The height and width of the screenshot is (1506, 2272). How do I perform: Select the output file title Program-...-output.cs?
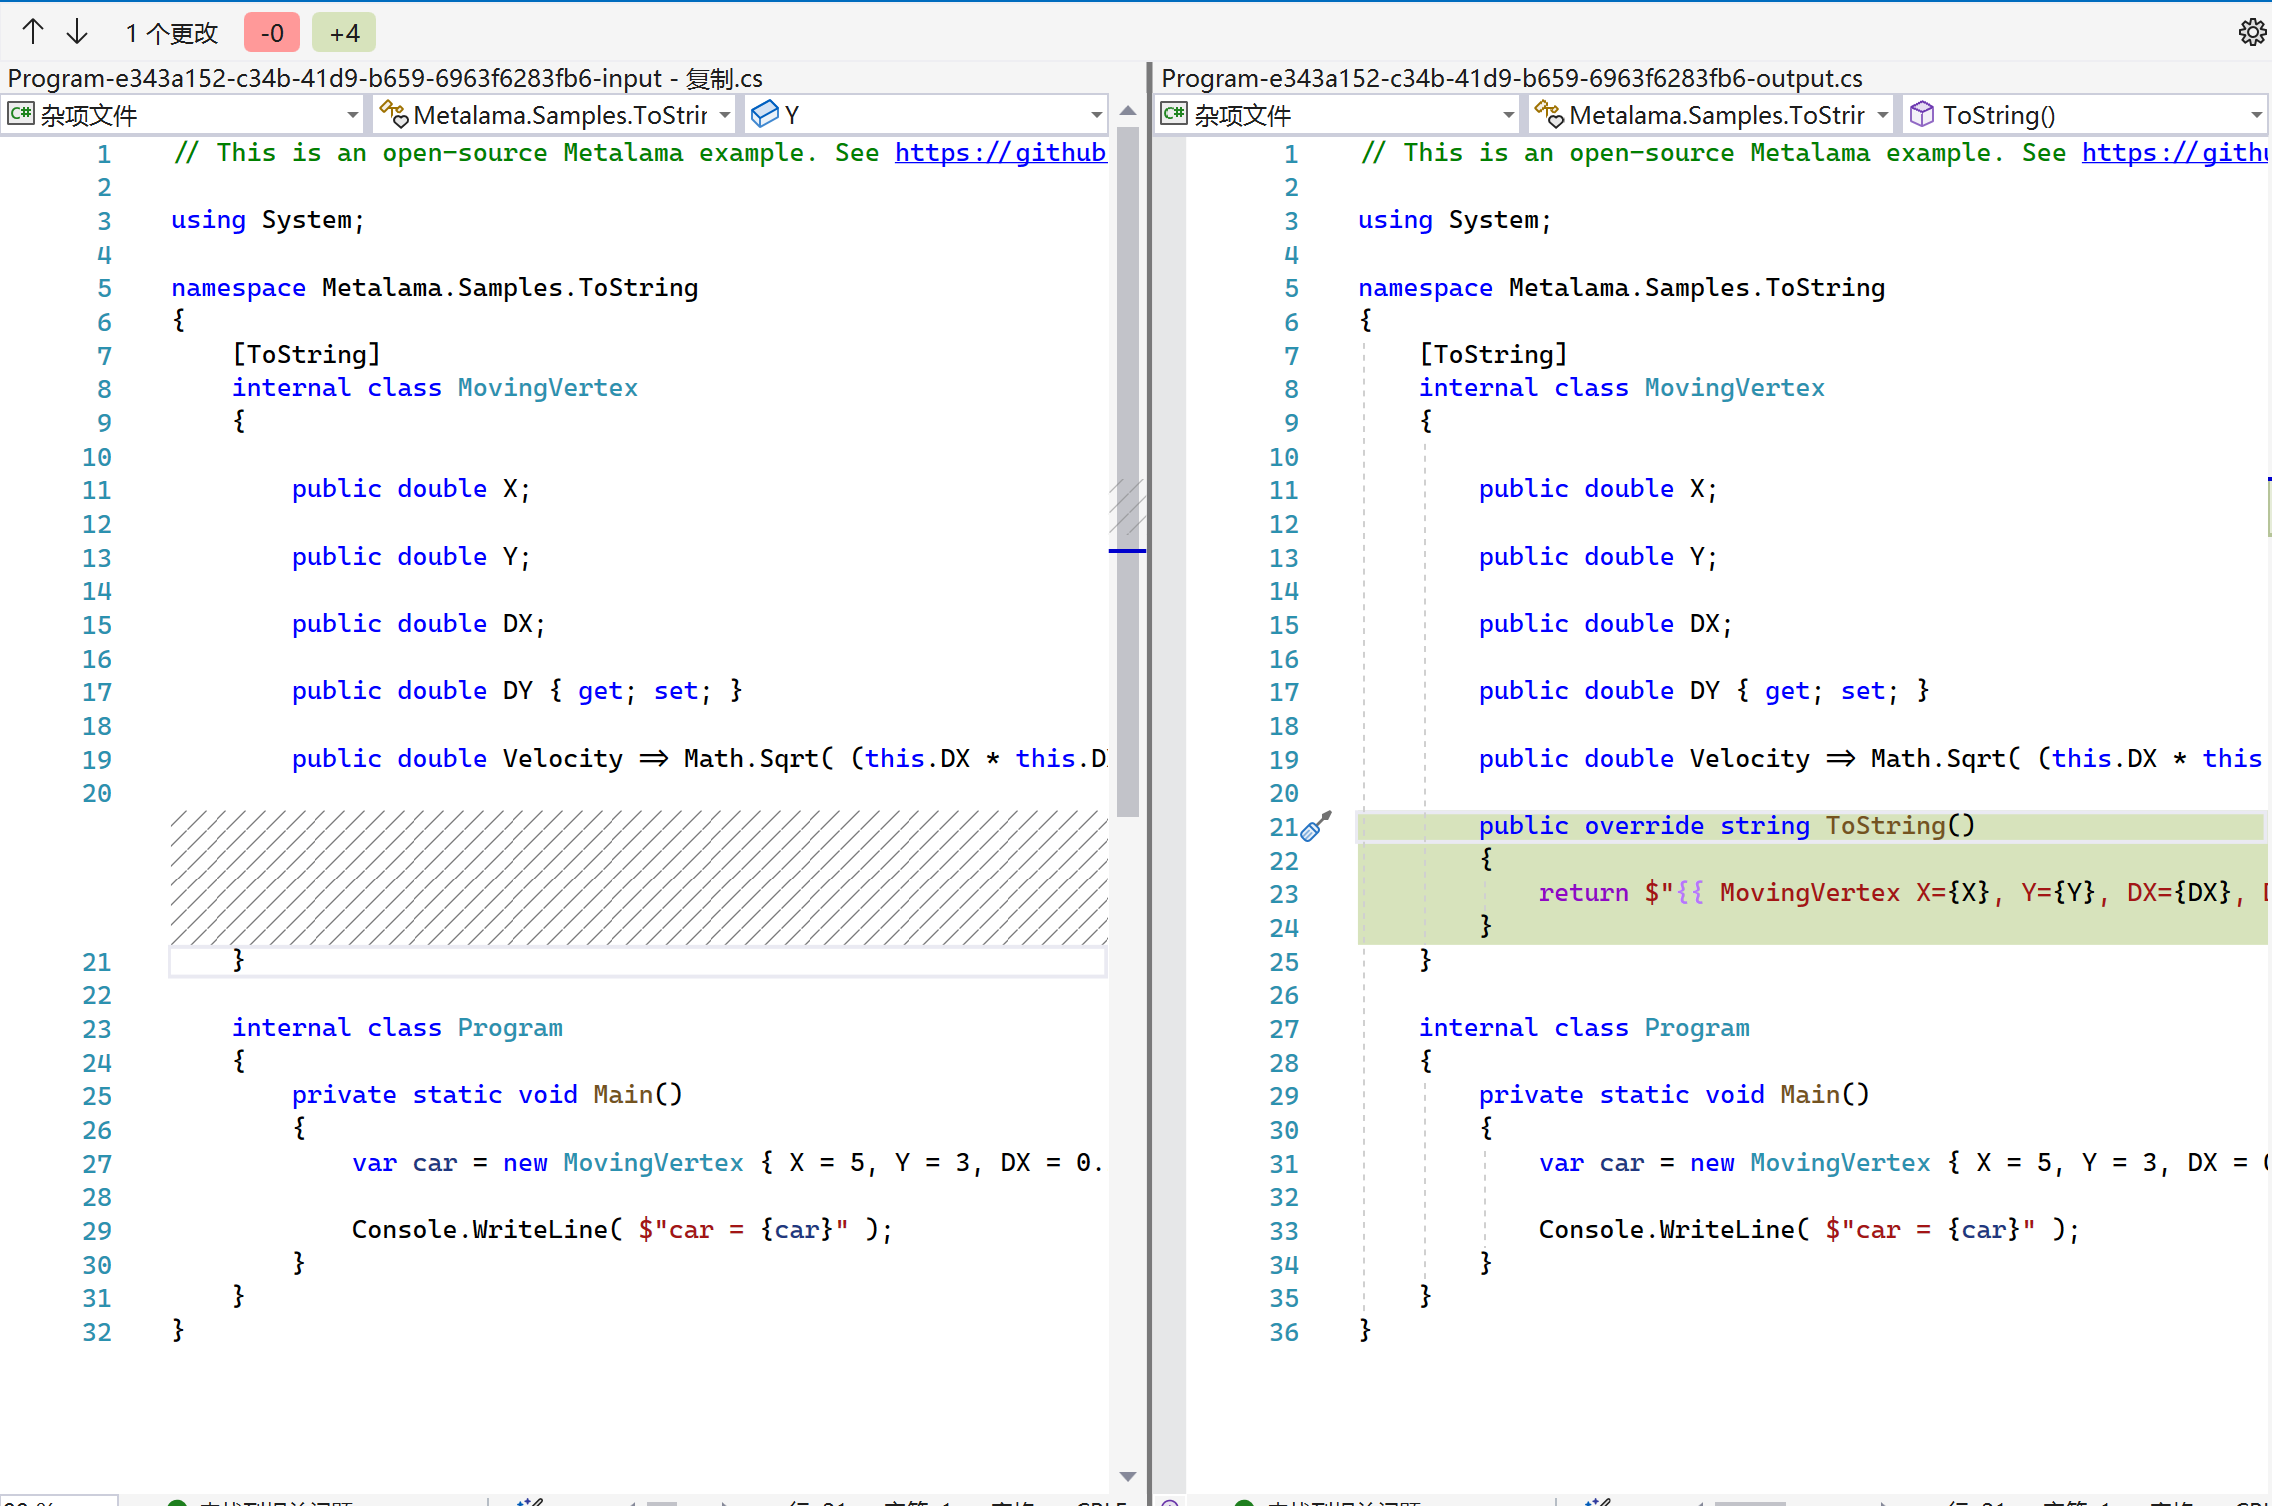1512,78
